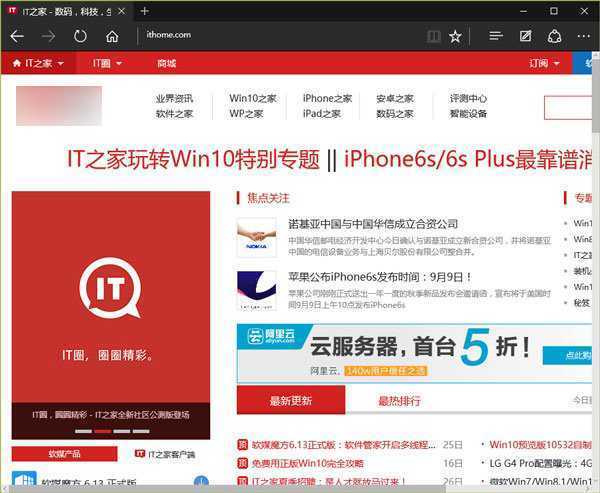Open a new tab with plus button
The width and height of the screenshot is (600, 493).
click(x=144, y=11)
